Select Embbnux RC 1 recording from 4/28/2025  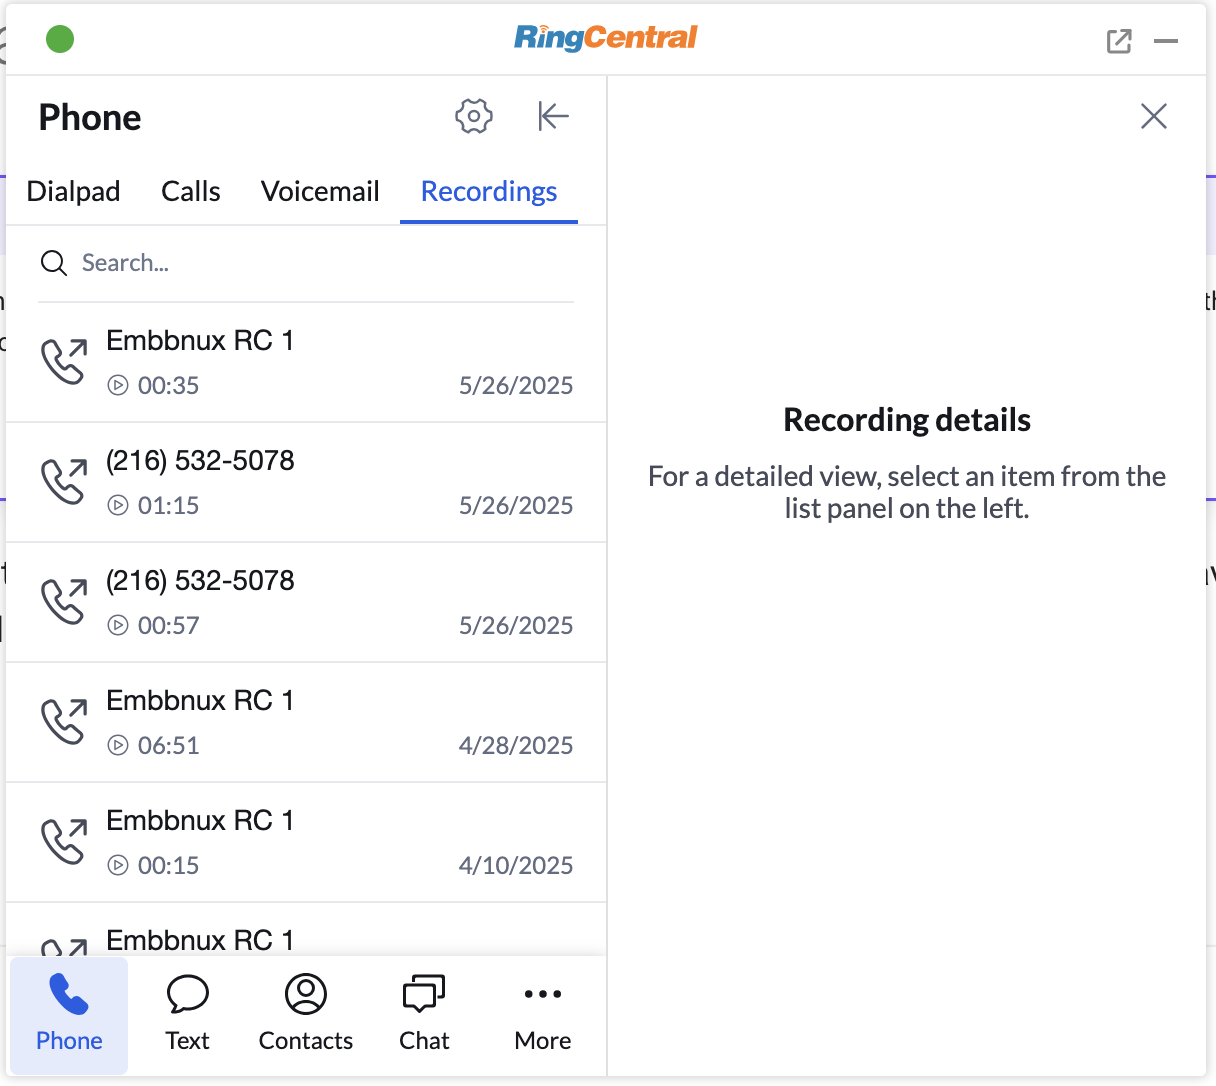(306, 722)
